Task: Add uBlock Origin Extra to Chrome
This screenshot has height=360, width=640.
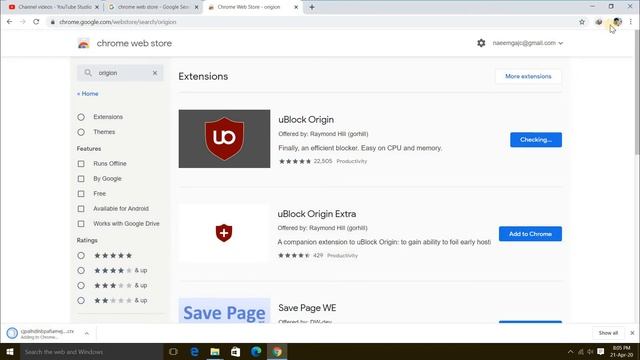Action: click(x=530, y=234)
